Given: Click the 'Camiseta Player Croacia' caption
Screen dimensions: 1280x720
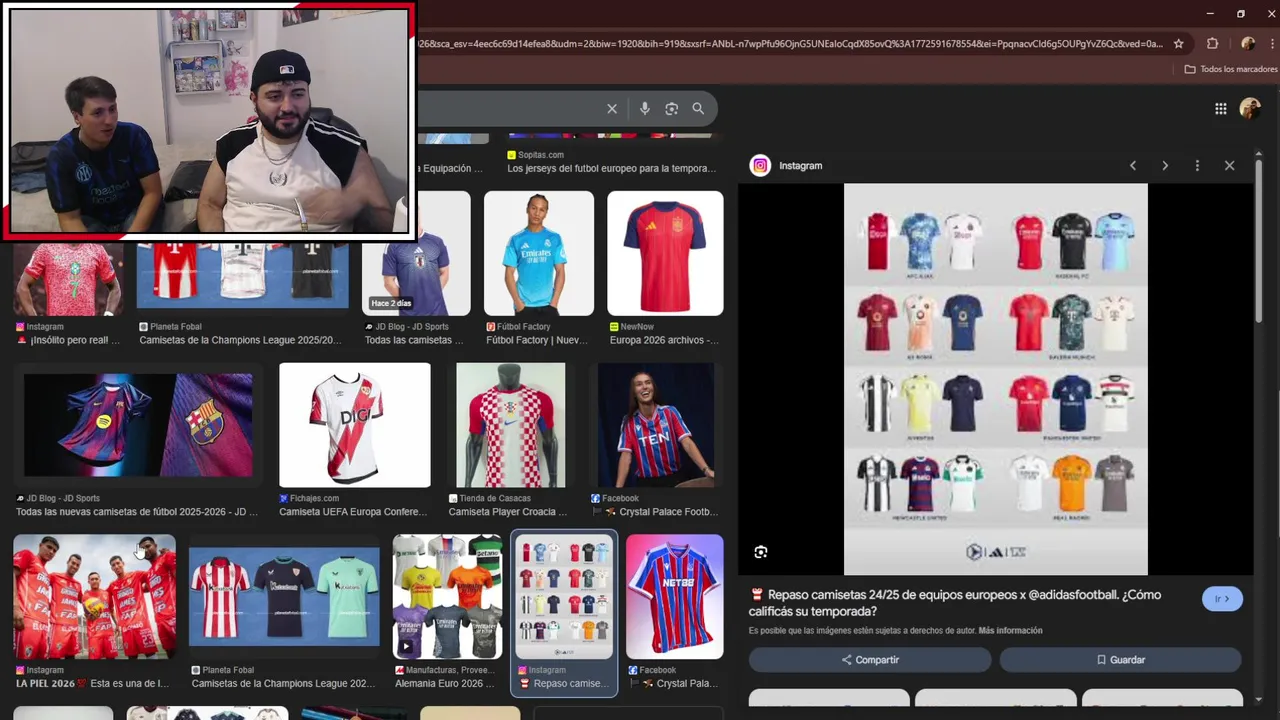Looking at the screenshot, I should pos(508,512).
